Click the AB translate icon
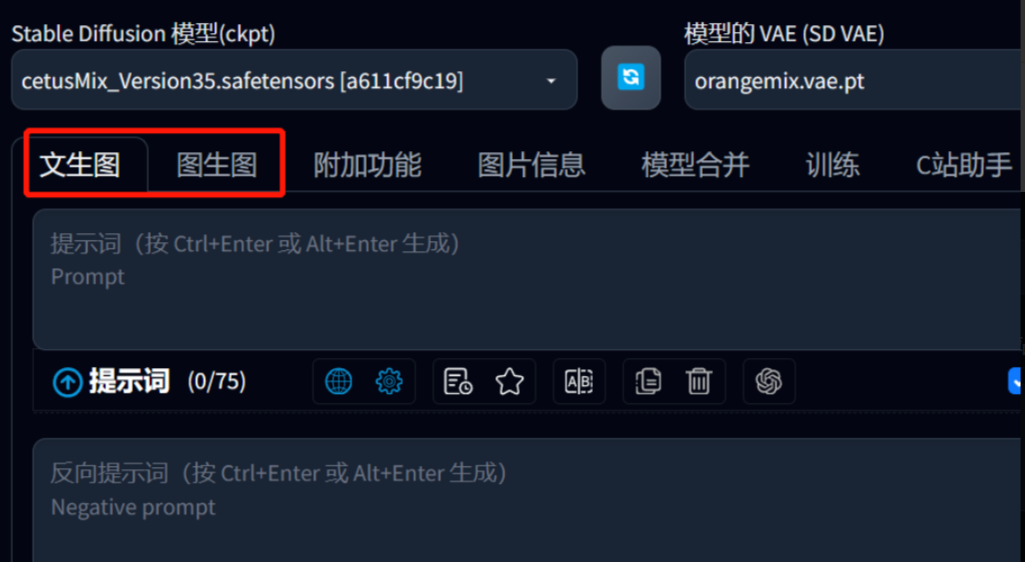The width and height of the screenshot is (1025, 562). pyautogui.click(x=579, y=382)
